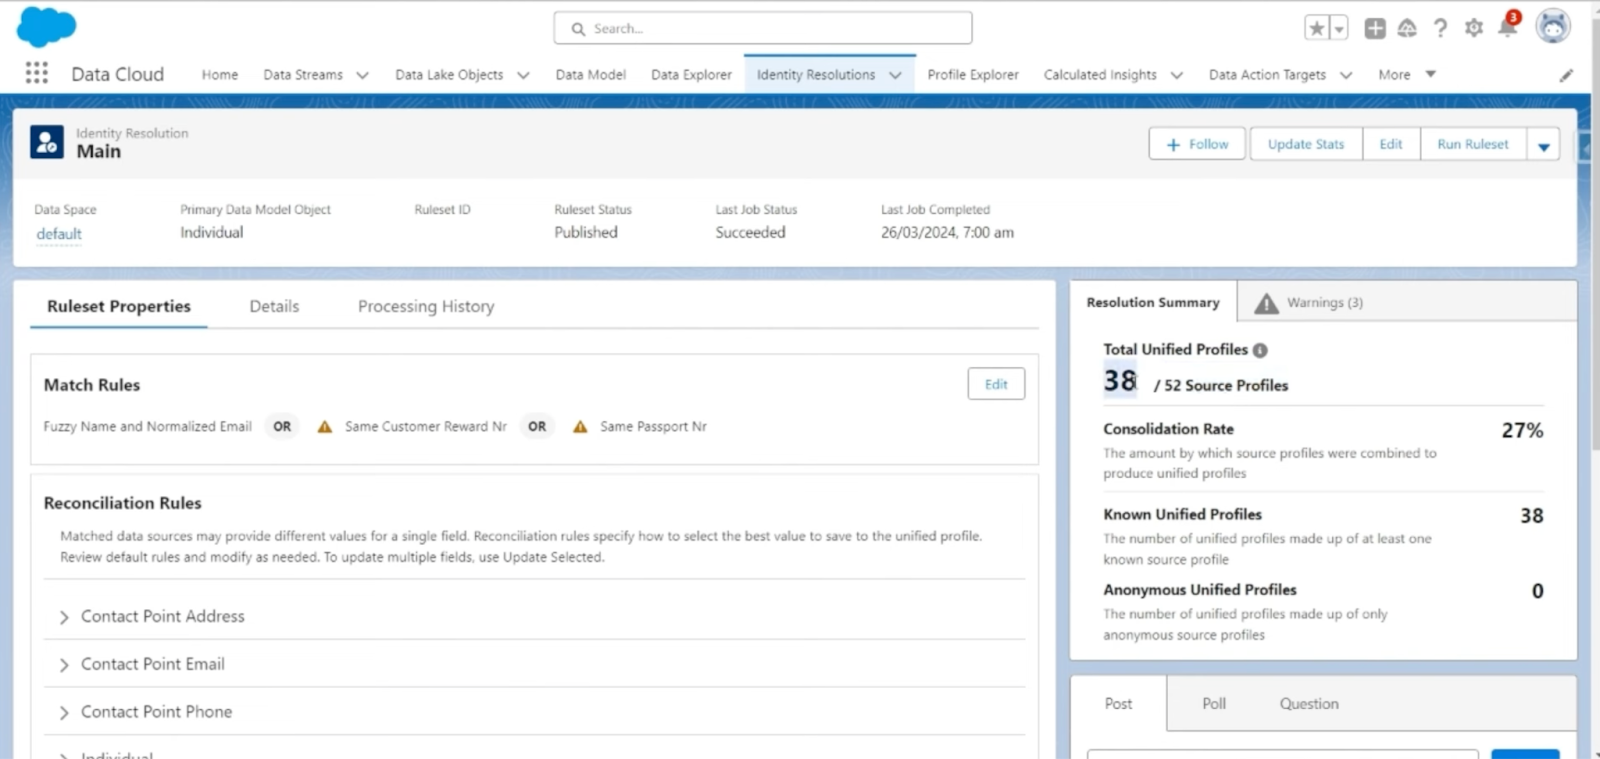Open Calculated Insights dropdown chevron
Viewport: 1600px width, 759px height.
[x=1177, y=75]
